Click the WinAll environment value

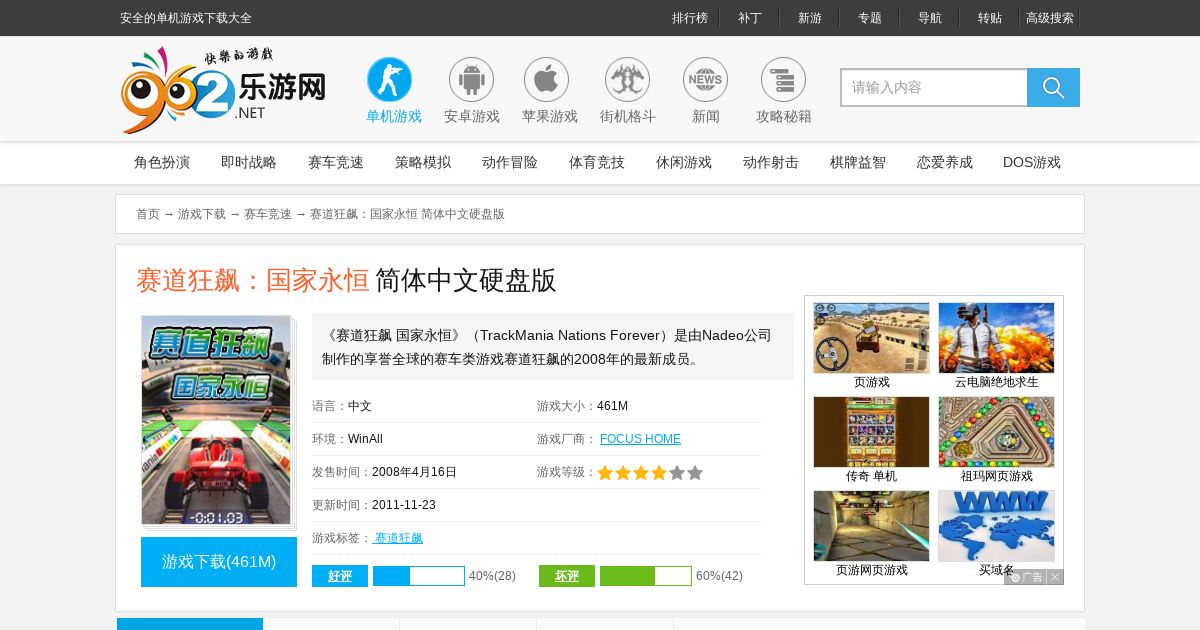pos(365,439)
